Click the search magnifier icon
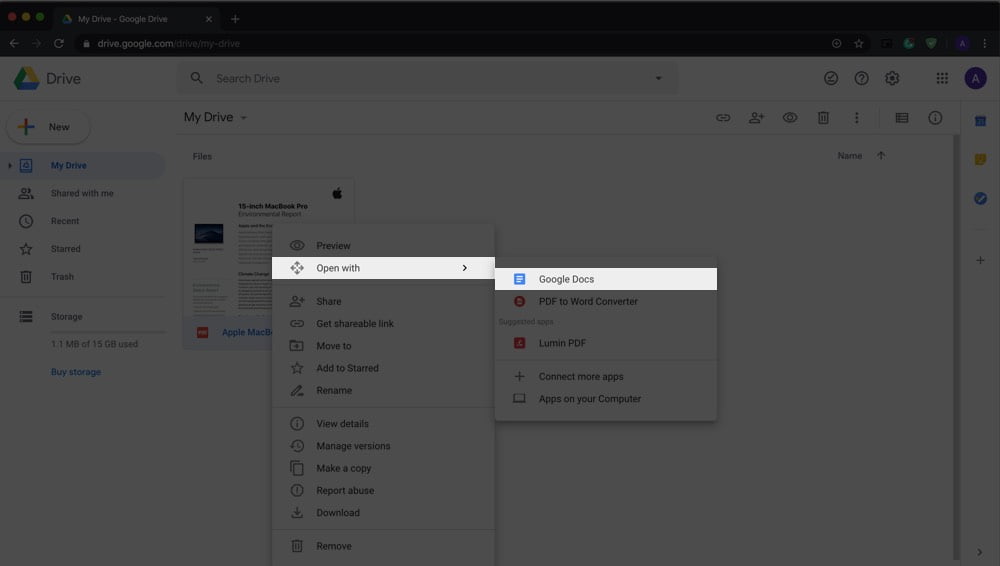Image resolution: width=1000 pixels, height=566 pixels. (196, 78)
